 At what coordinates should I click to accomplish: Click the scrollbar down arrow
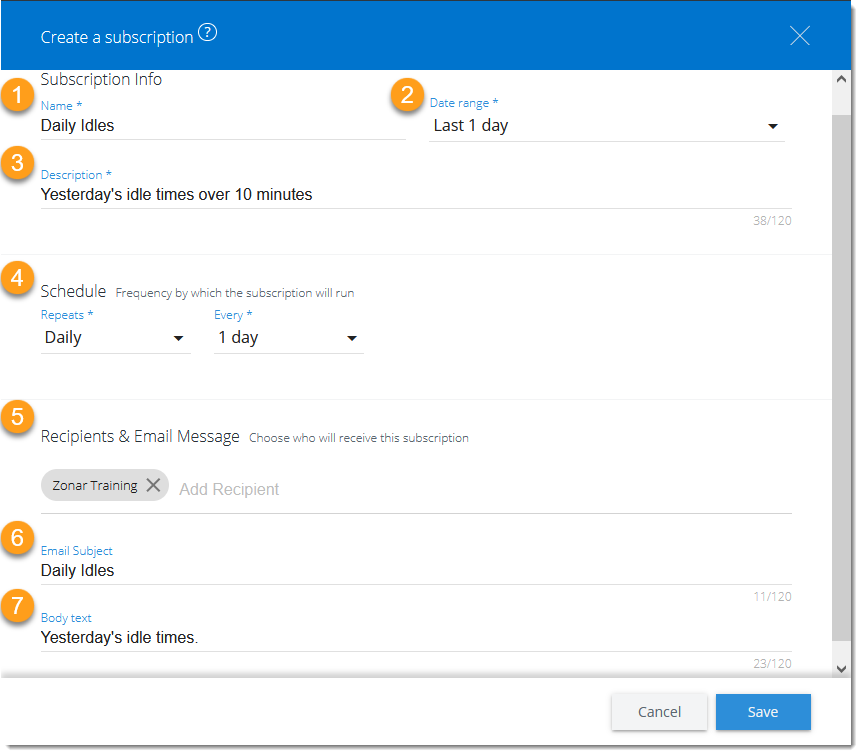pos(841,669)
